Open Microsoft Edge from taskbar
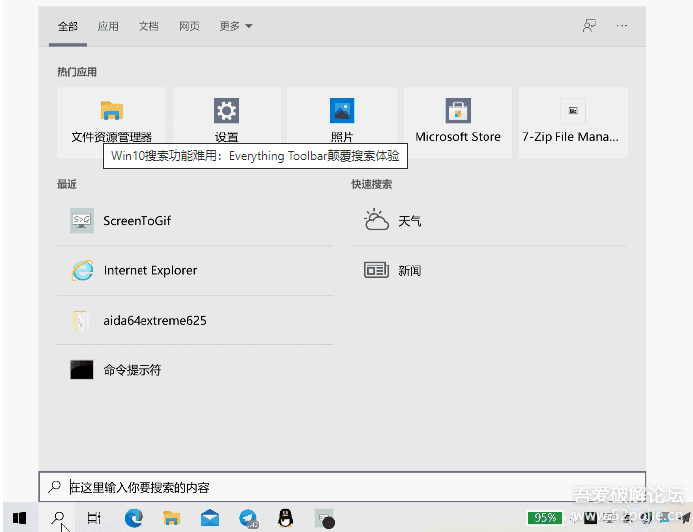693x532 pixels. [133, 518]
